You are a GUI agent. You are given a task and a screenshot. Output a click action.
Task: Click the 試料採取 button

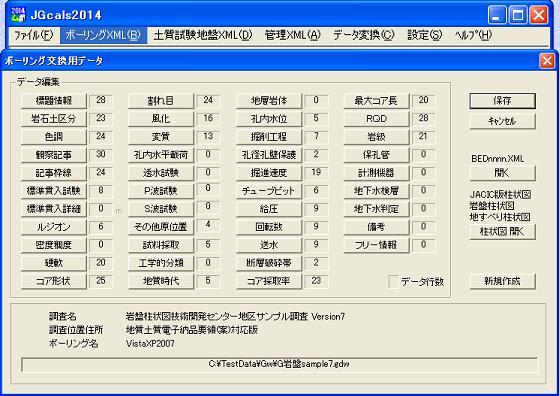161,245
